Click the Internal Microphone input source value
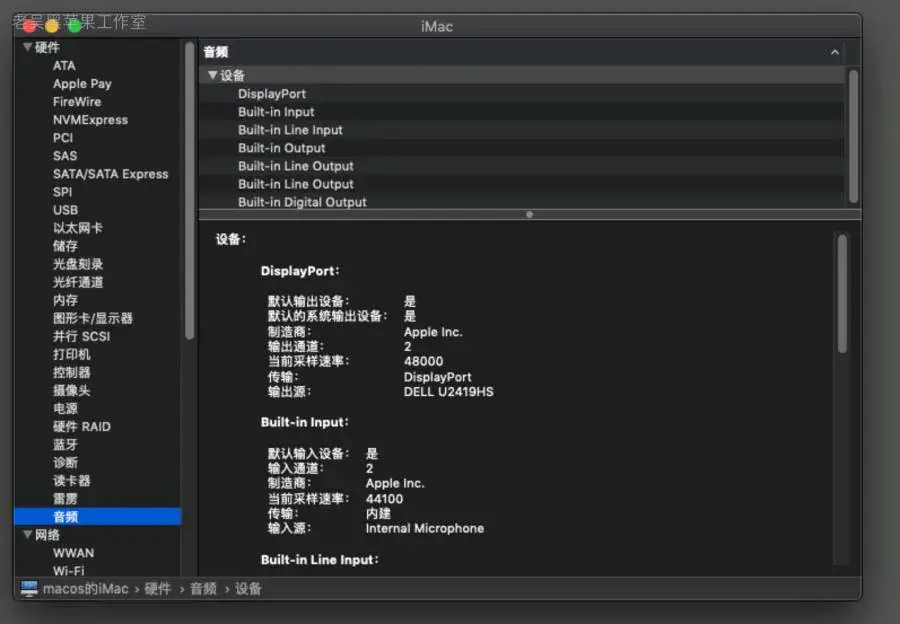This screenshot has height=624, width=900. click(425, 528)
